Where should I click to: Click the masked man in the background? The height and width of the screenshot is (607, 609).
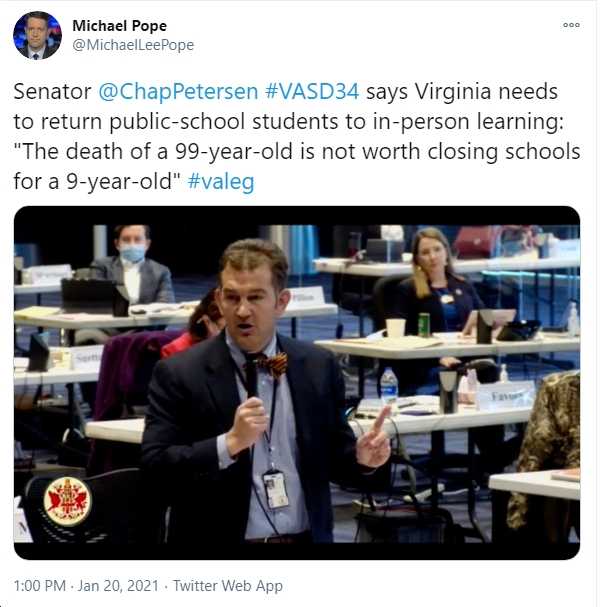tap(132, 265)
